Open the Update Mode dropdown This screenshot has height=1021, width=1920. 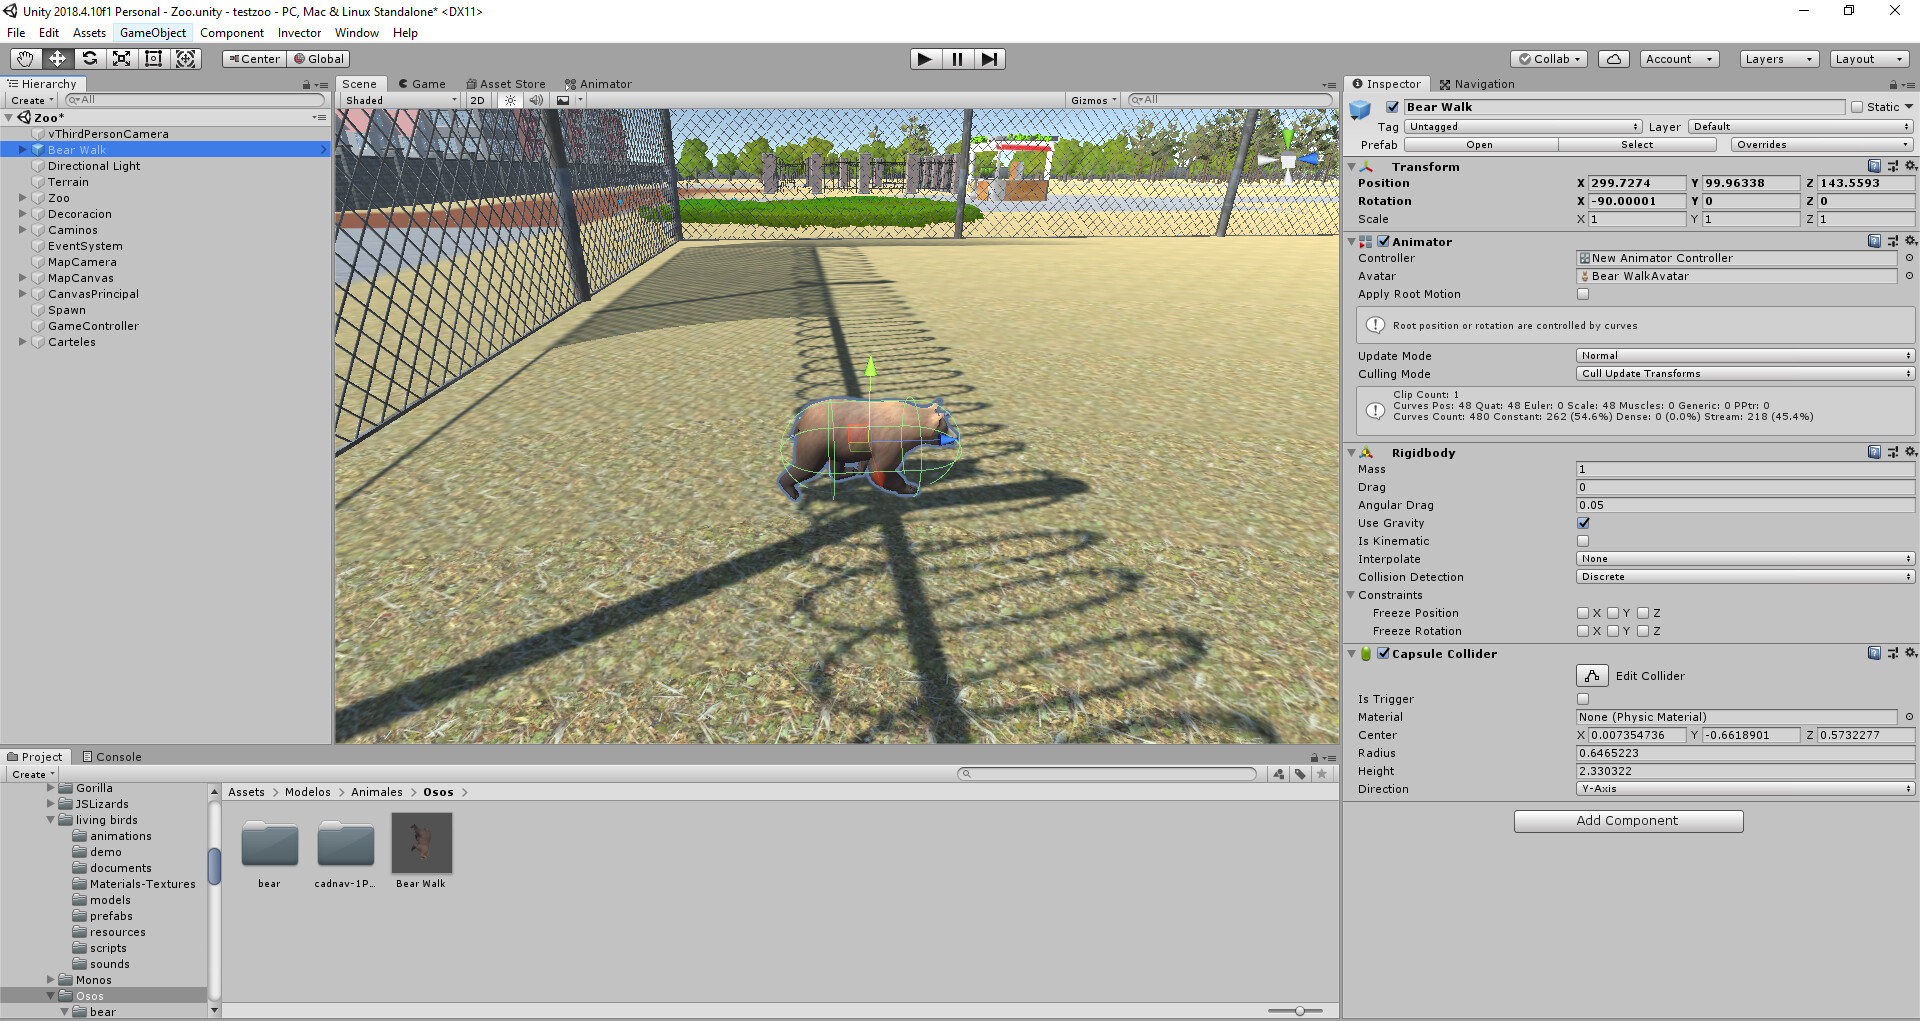click(1745, 356)
